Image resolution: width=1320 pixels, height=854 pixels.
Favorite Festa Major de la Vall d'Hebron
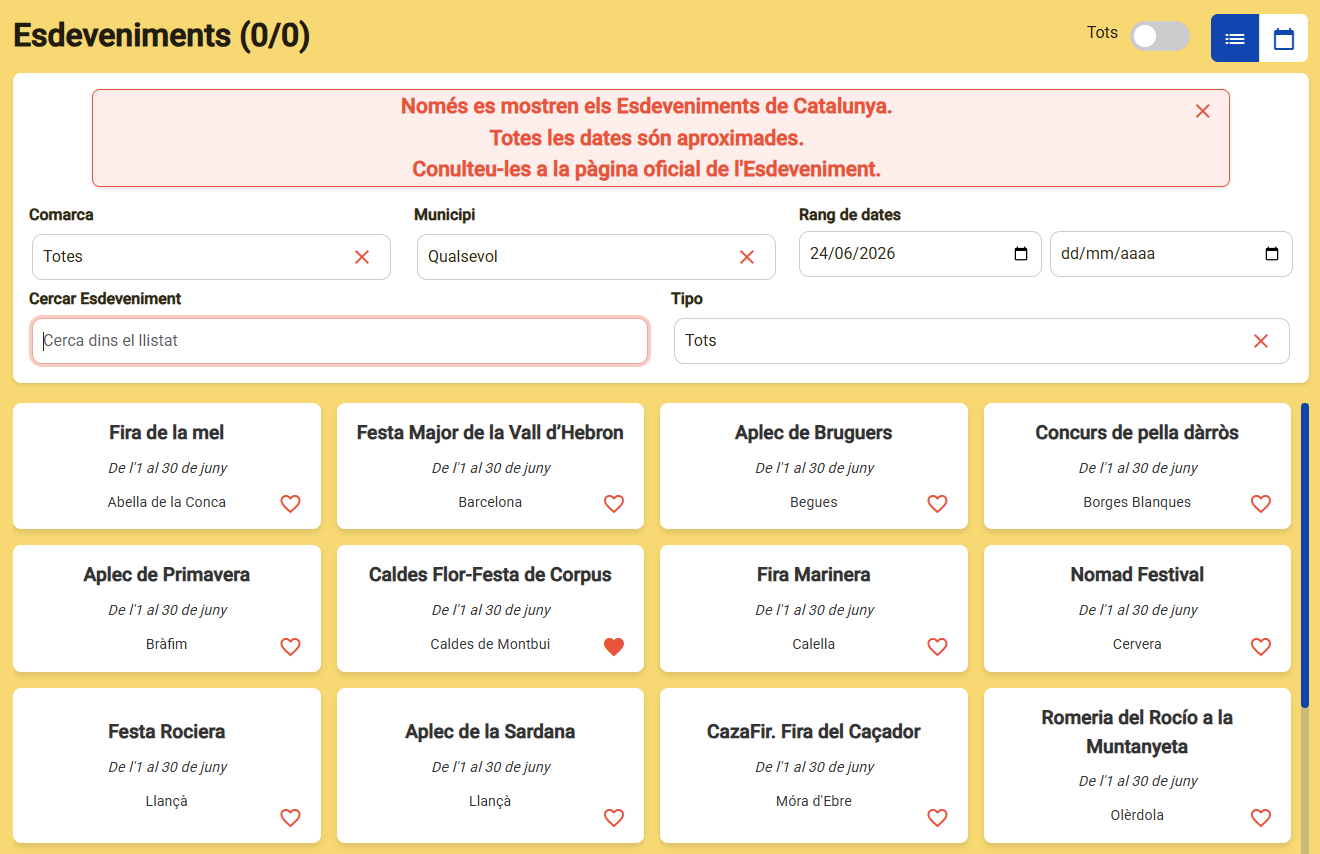pyautogui.click(x=614, y=504)
